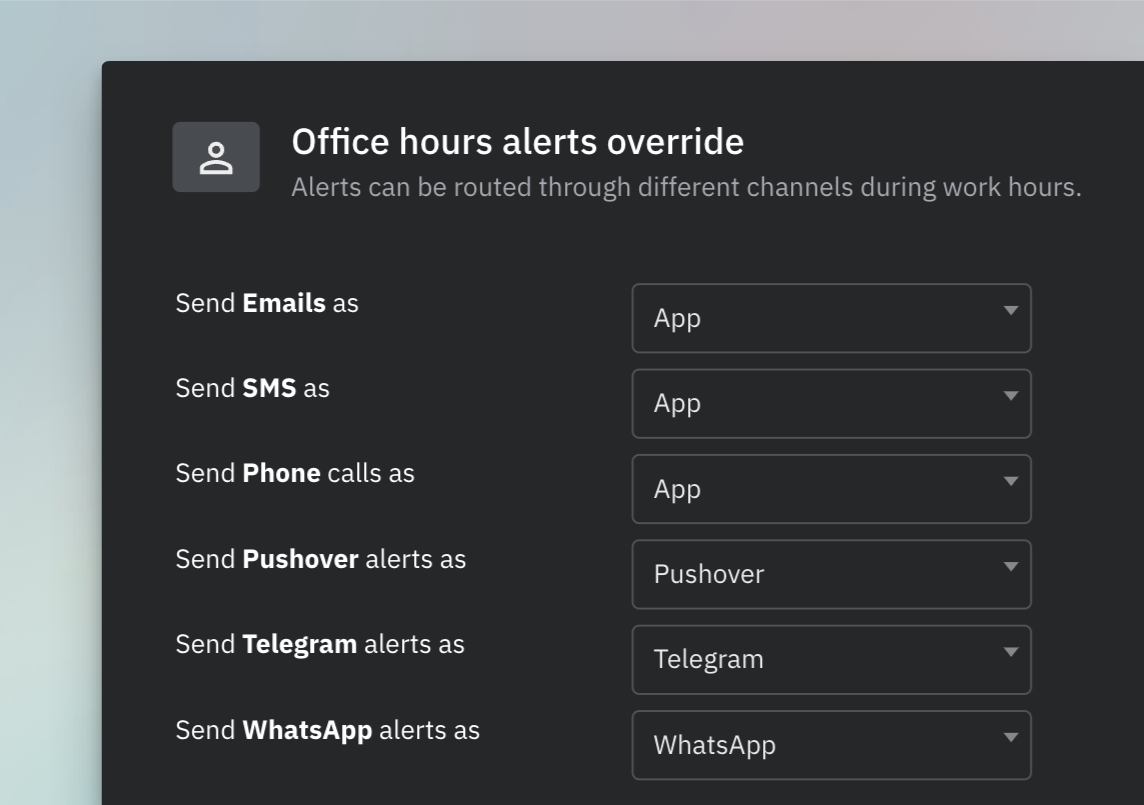The height and width of the screenshot is (805, 1144).
Task: Open the Send WhatsApp alerts as dropdown
Action: (830, 745)
